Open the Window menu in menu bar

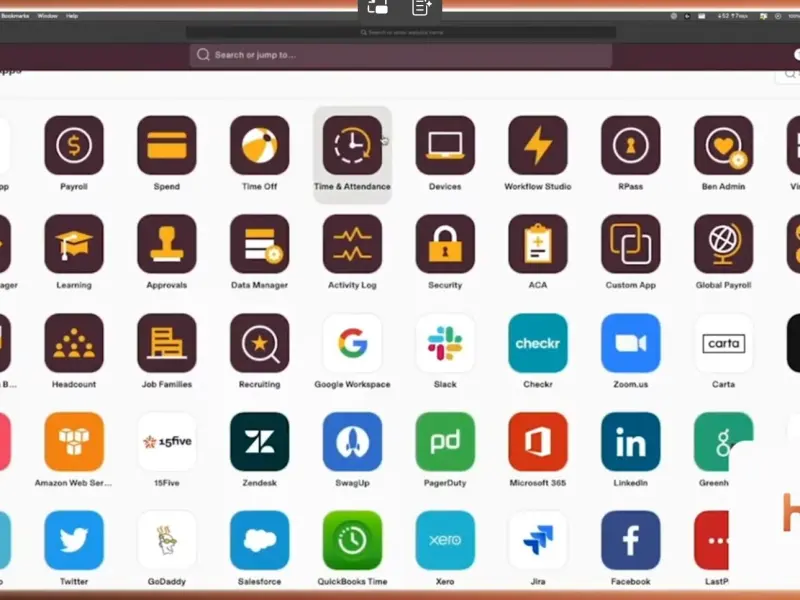[47, 16]
